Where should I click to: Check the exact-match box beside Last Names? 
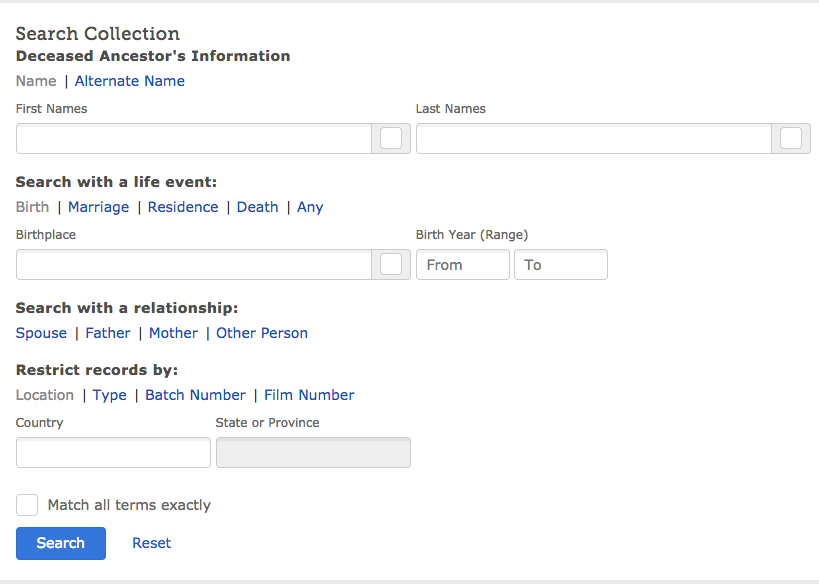click(x=790, y=139)
